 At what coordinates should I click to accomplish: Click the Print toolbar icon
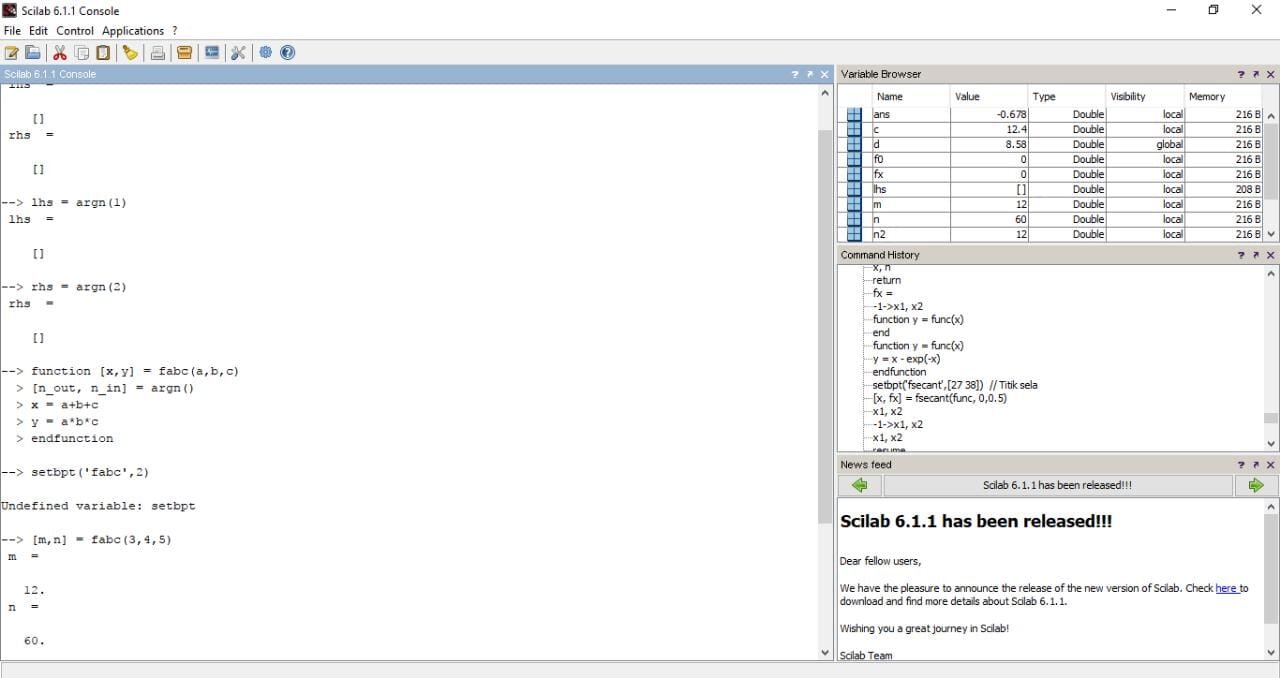tap(158, 53)
